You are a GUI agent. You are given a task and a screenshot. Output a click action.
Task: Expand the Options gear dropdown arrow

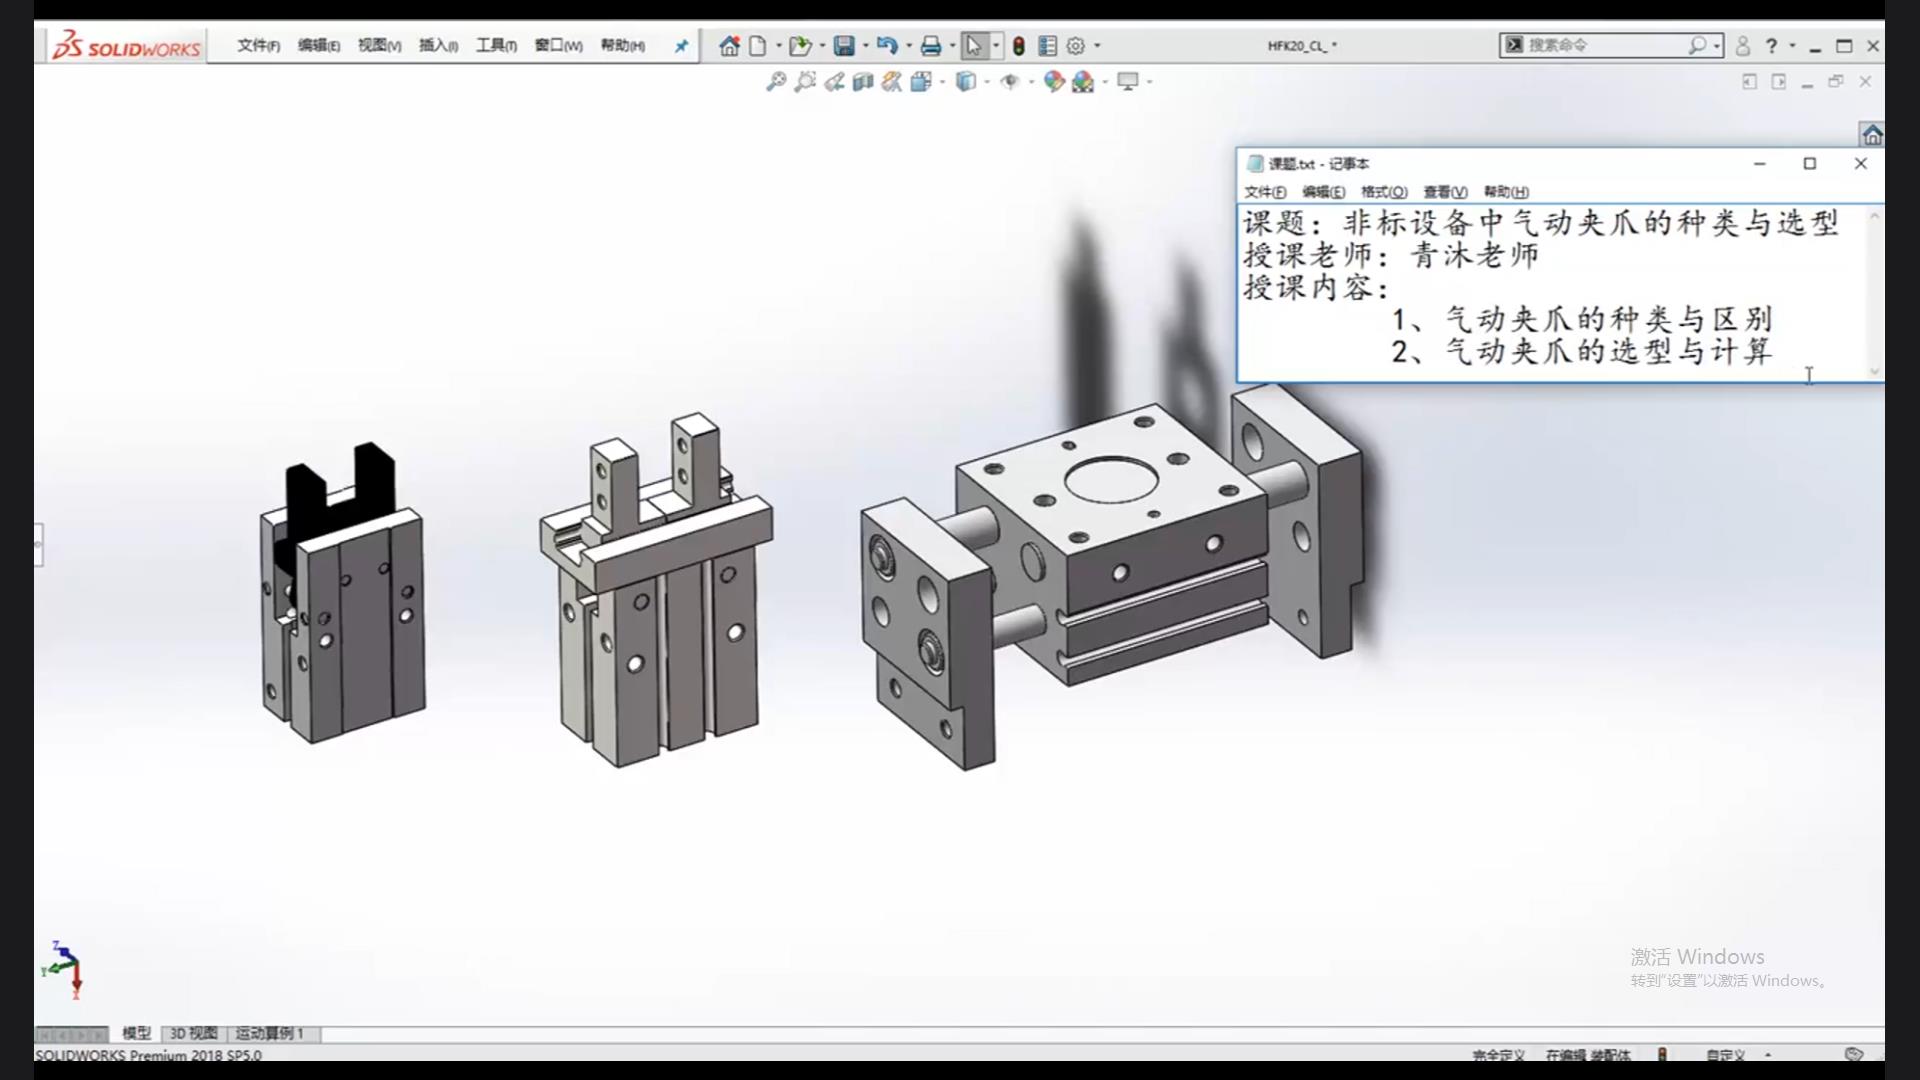(1097, 46)
